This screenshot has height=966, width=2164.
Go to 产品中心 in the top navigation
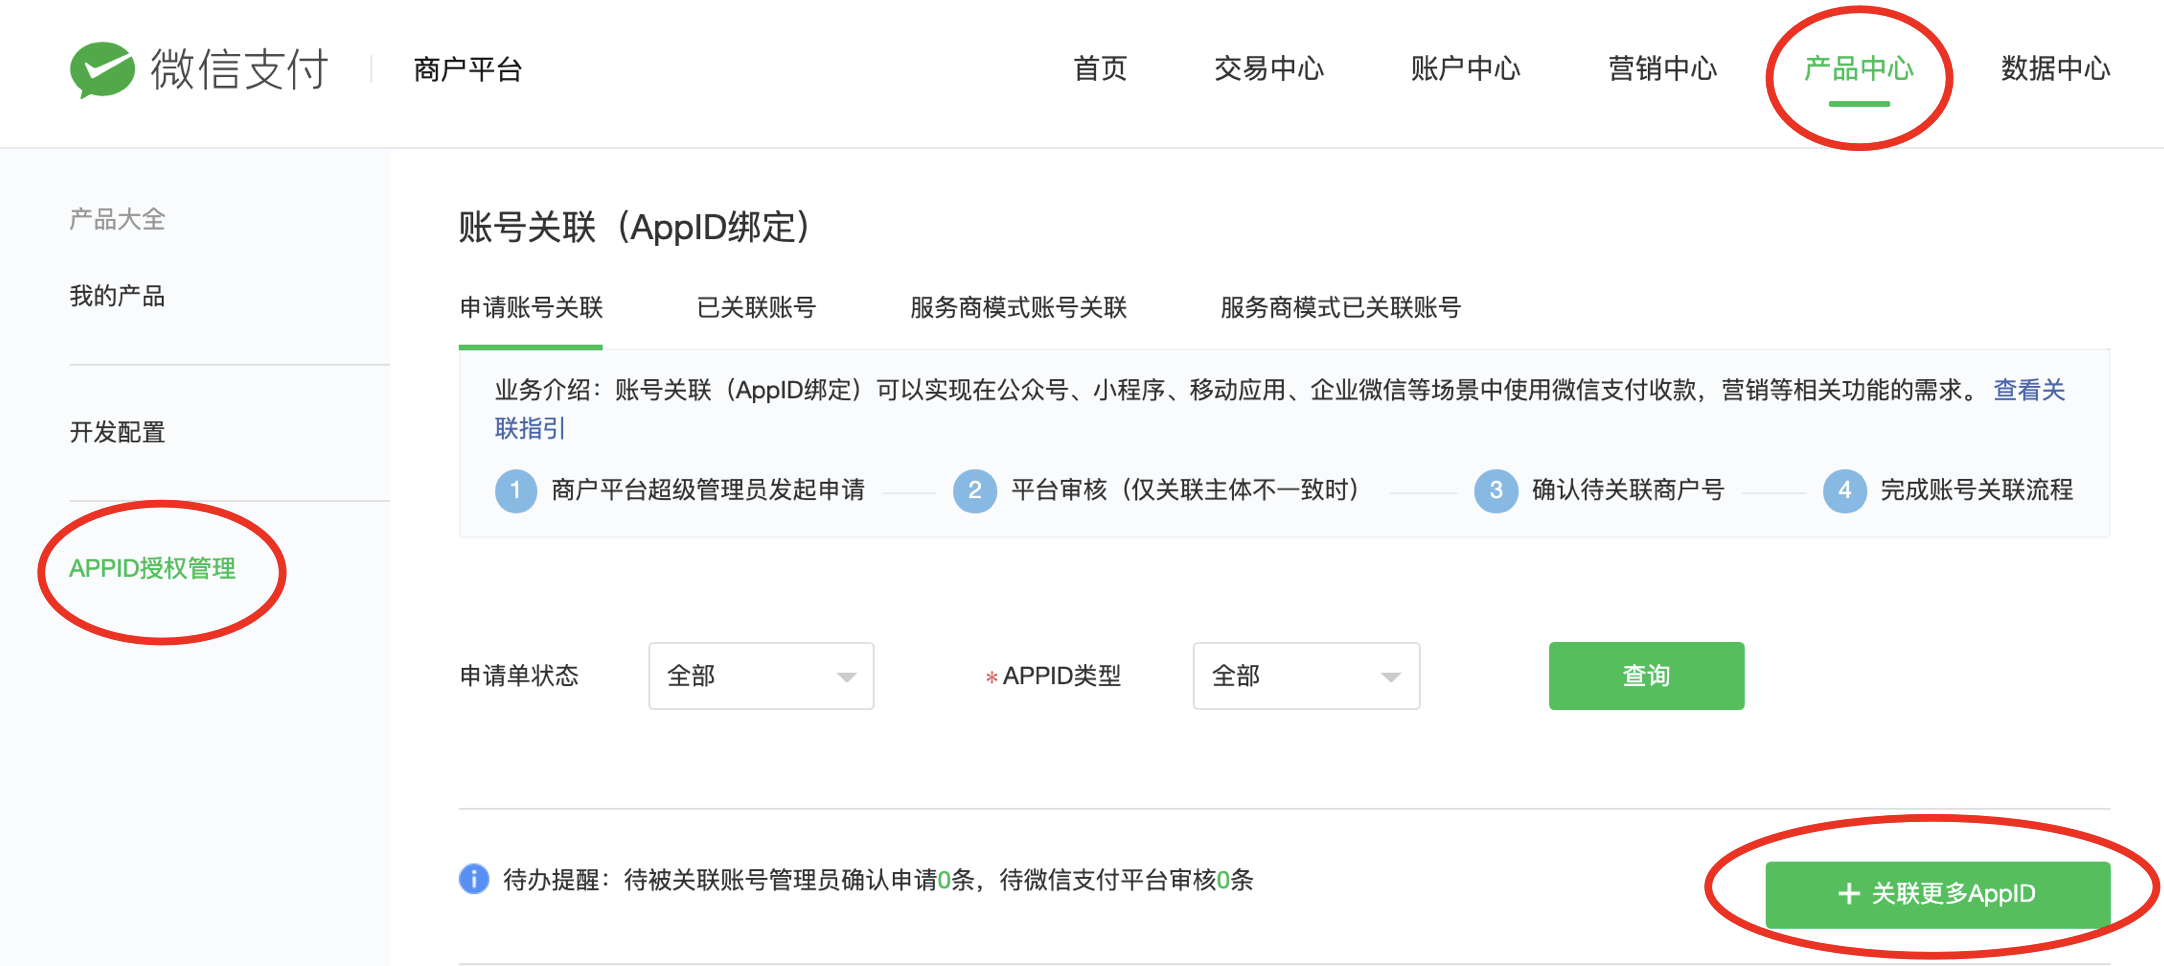[x=1858, y=69]
